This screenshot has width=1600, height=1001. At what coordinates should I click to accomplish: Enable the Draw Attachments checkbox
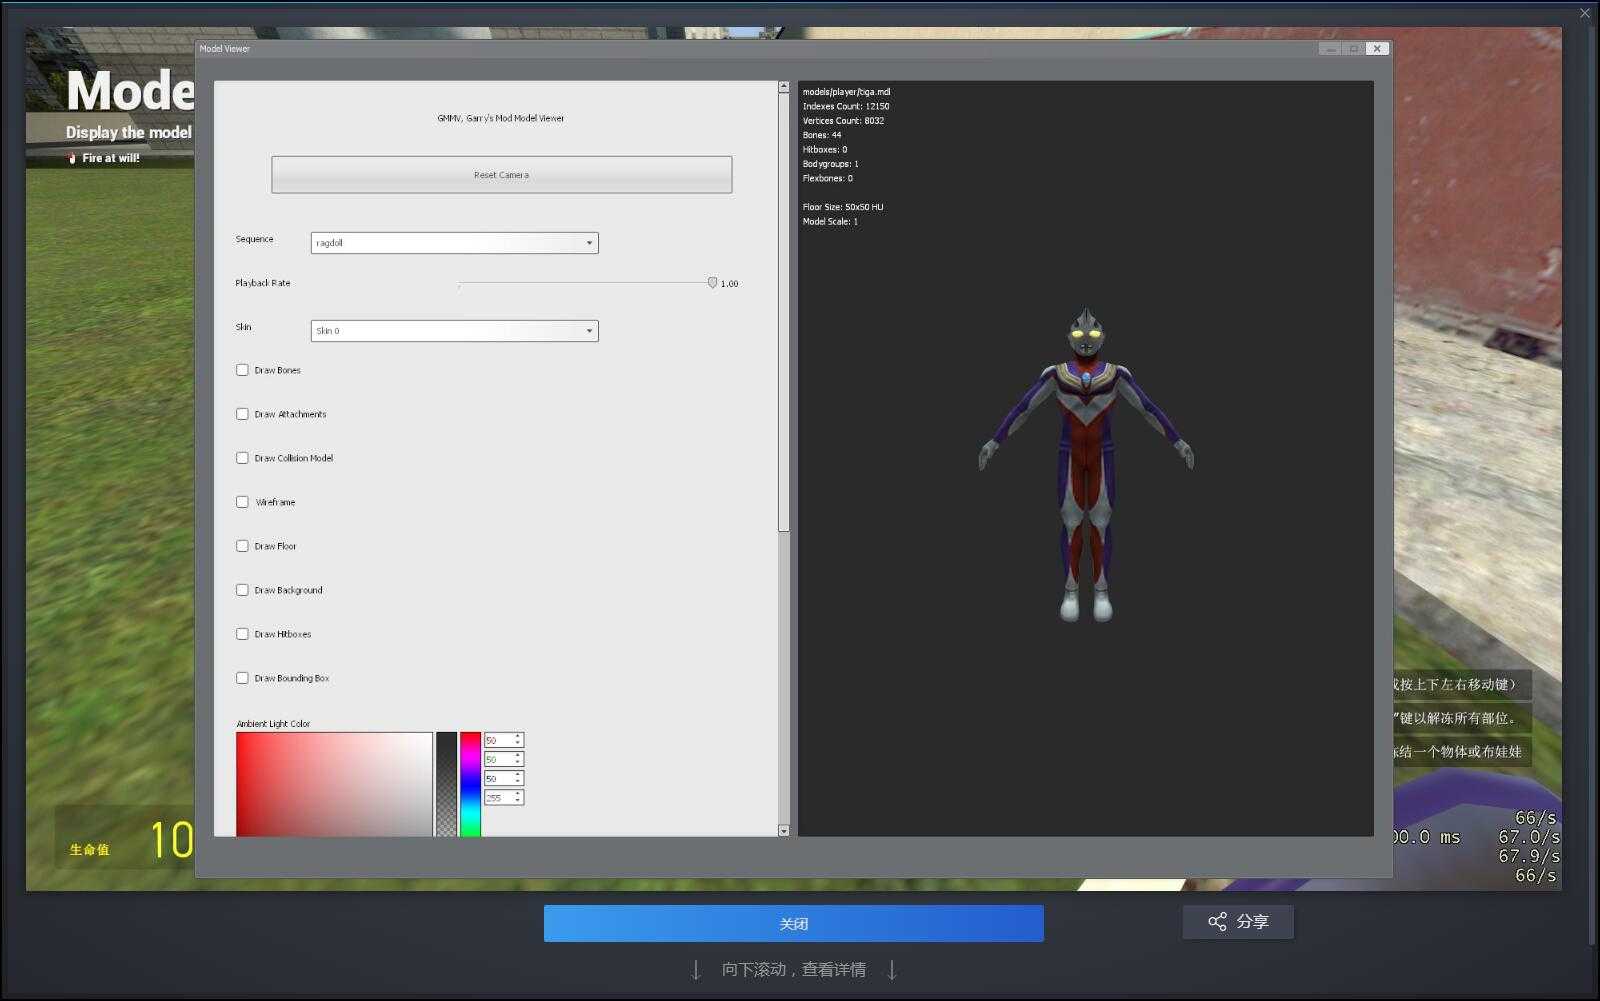(x=242, y=414)
